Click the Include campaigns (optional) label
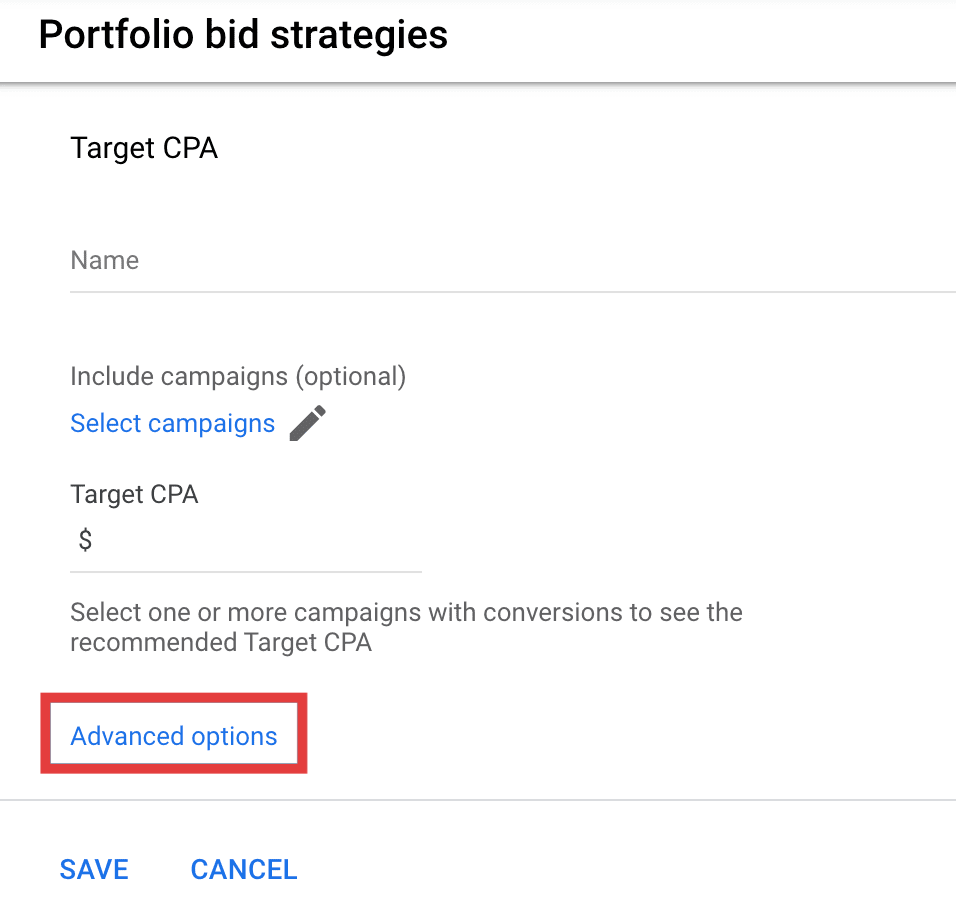Screen dimensions: 956x922 (x=238, y=376)
